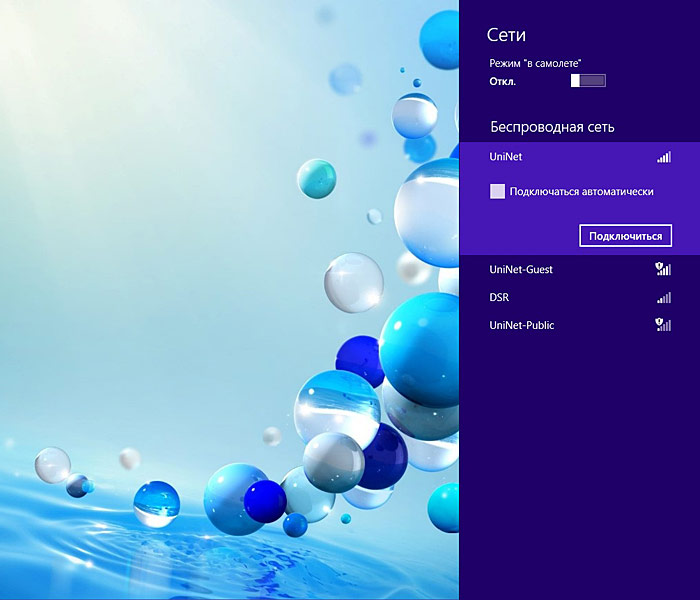Click the UniNet signal strength icon
700x600 pixels.
[664, 157]
